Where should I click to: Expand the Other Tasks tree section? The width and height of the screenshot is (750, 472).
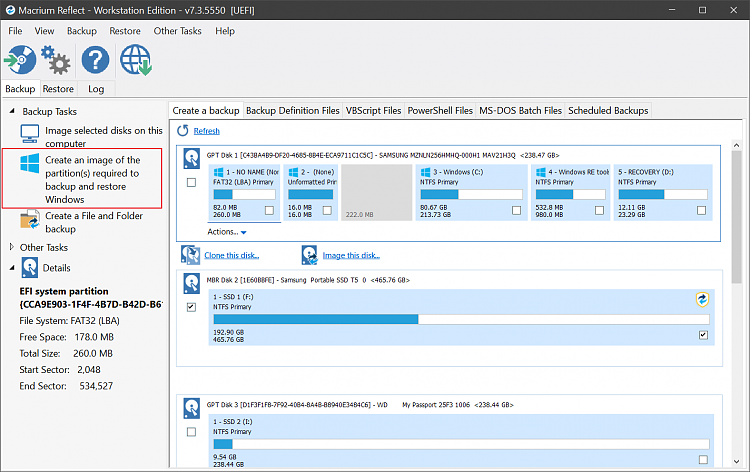click(x=12, y=247)
